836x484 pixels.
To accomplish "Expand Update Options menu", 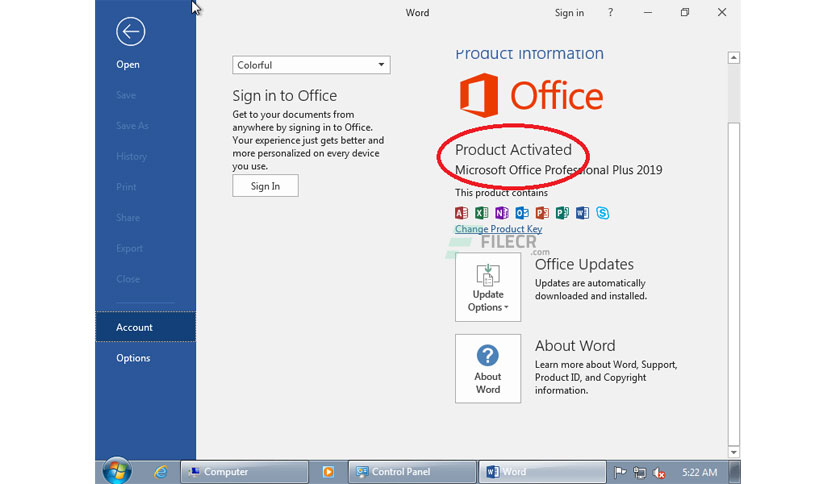I will [x=488, y=287].
